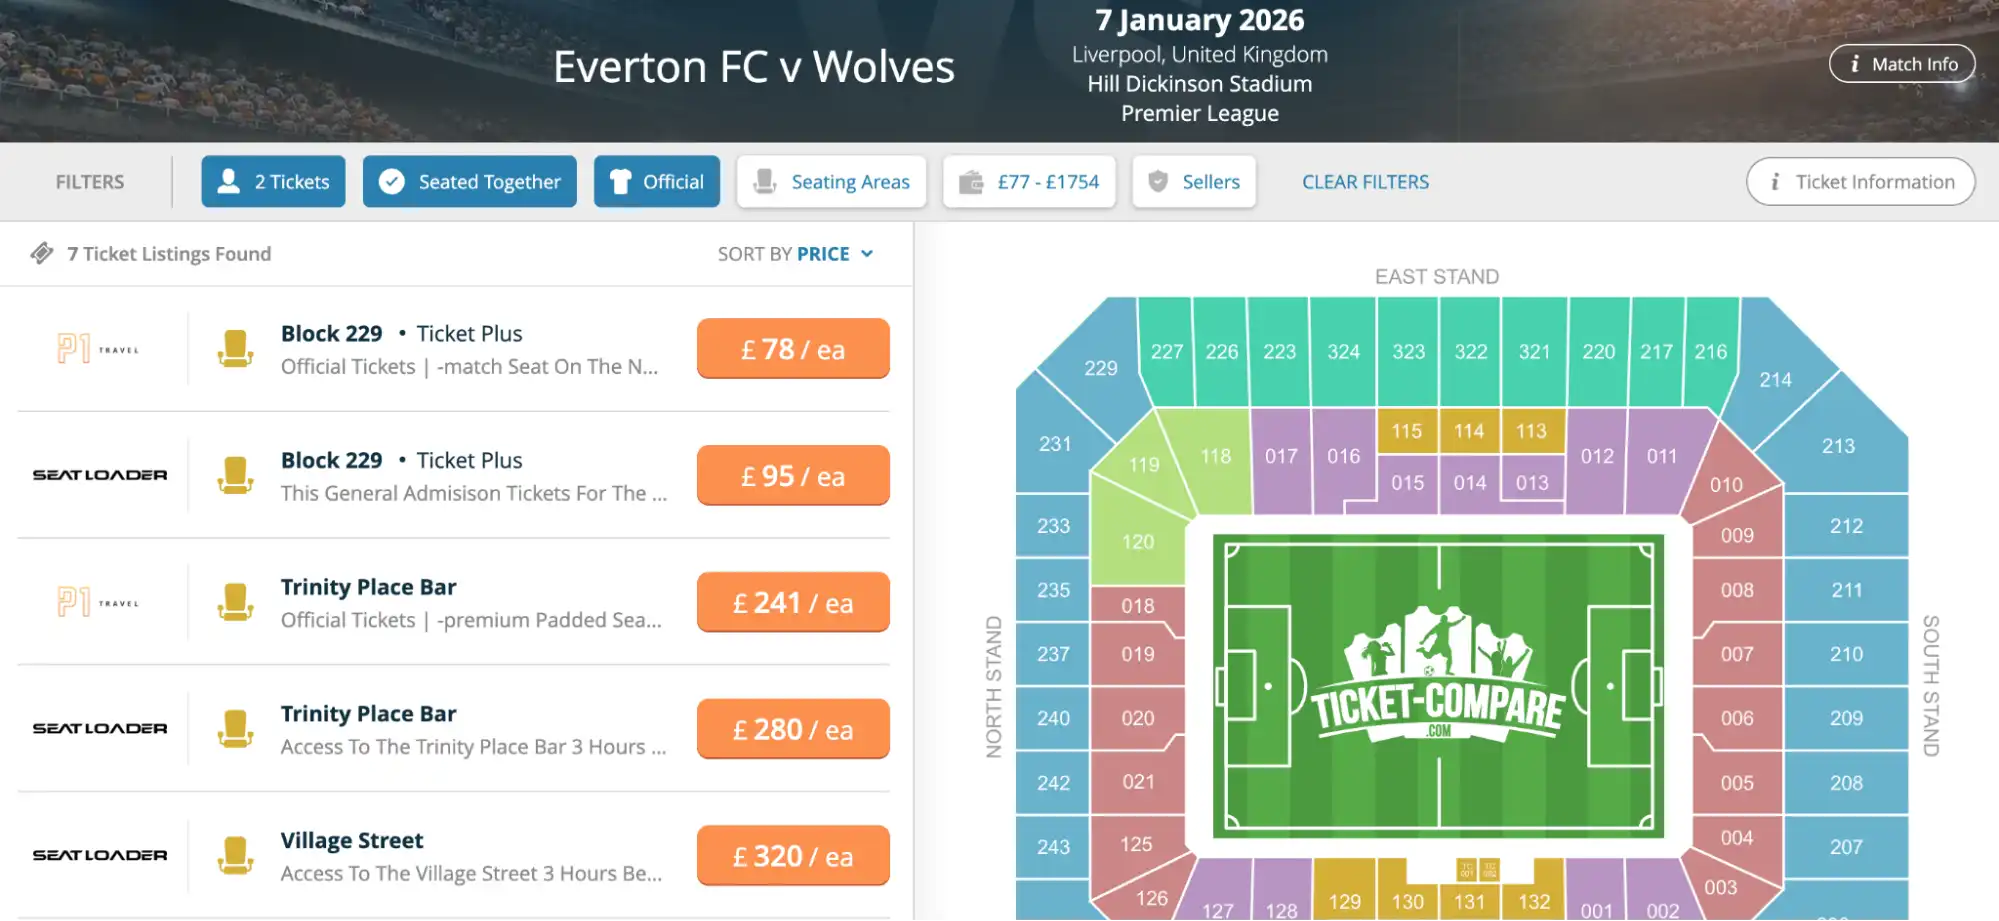Screen dimensions: 1999x921
Task: Open the Sort by Price dropdown
Action: pyautogui.click(x=796, y=254)
